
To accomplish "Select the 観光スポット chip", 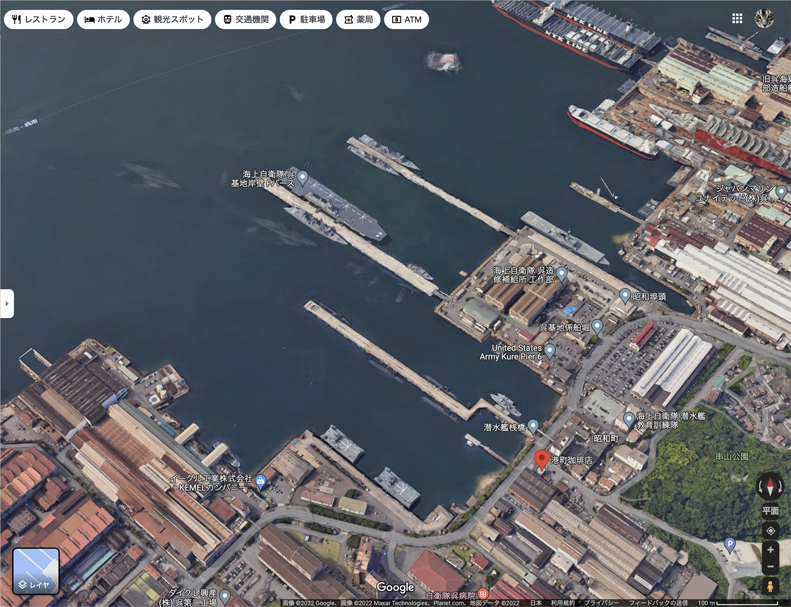I will point(173,19).
